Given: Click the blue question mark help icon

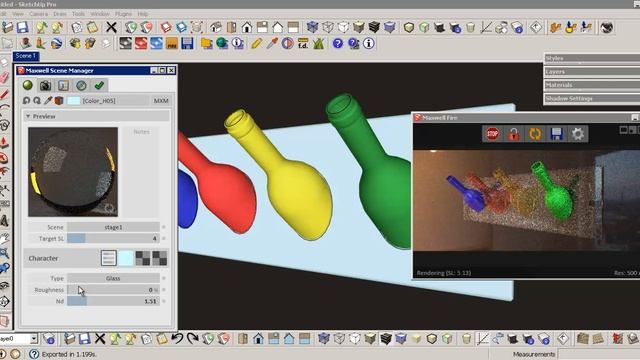Looking at the screenshot, I should coord(338,43).
